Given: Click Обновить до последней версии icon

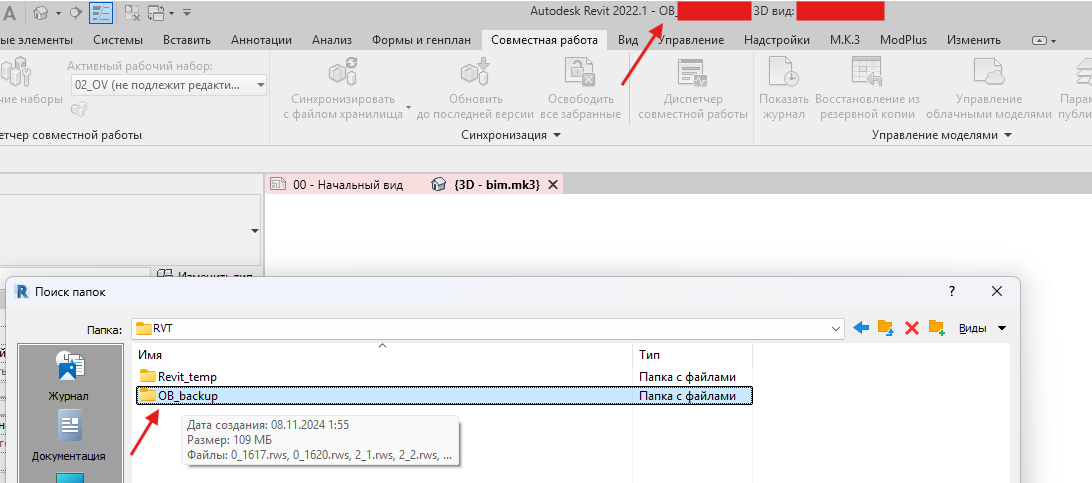Looking at the screenshot, I should click(475, 73).
